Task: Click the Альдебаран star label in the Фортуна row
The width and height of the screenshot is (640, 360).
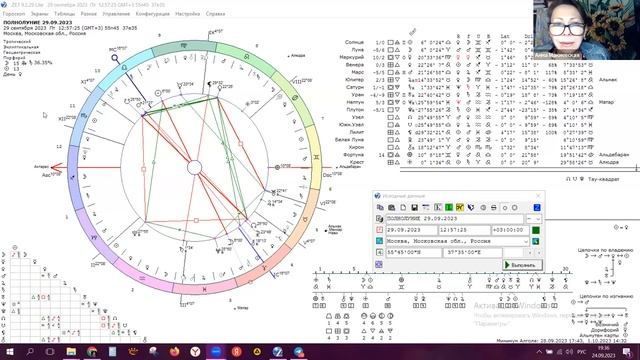Action: pos(614,155)
